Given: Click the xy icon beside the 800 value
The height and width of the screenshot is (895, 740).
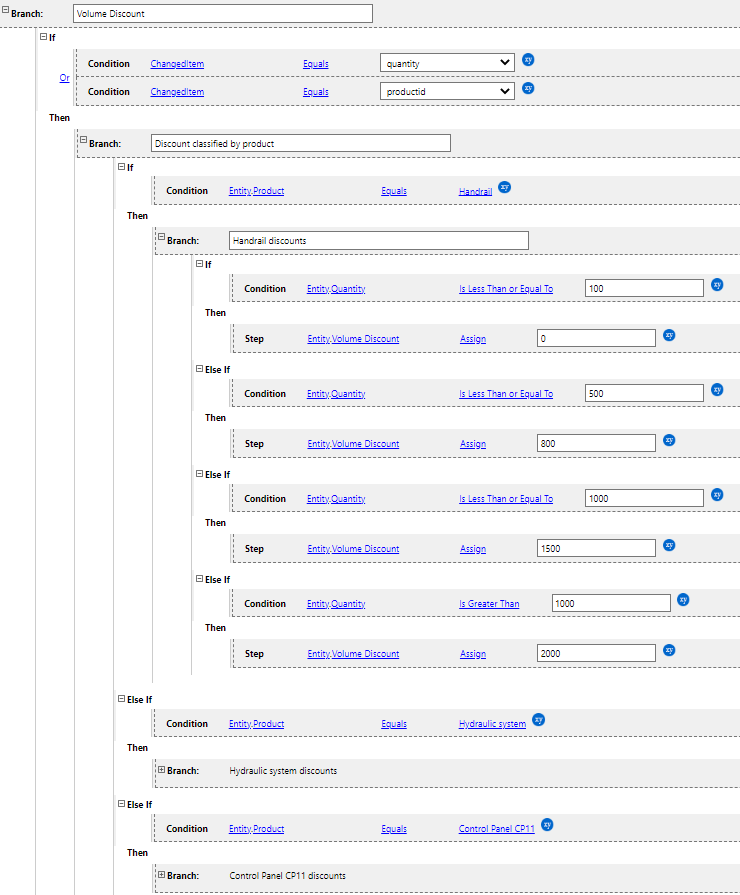Looking at the screenshot, I should pyautogui.click(x=669, y=440).
